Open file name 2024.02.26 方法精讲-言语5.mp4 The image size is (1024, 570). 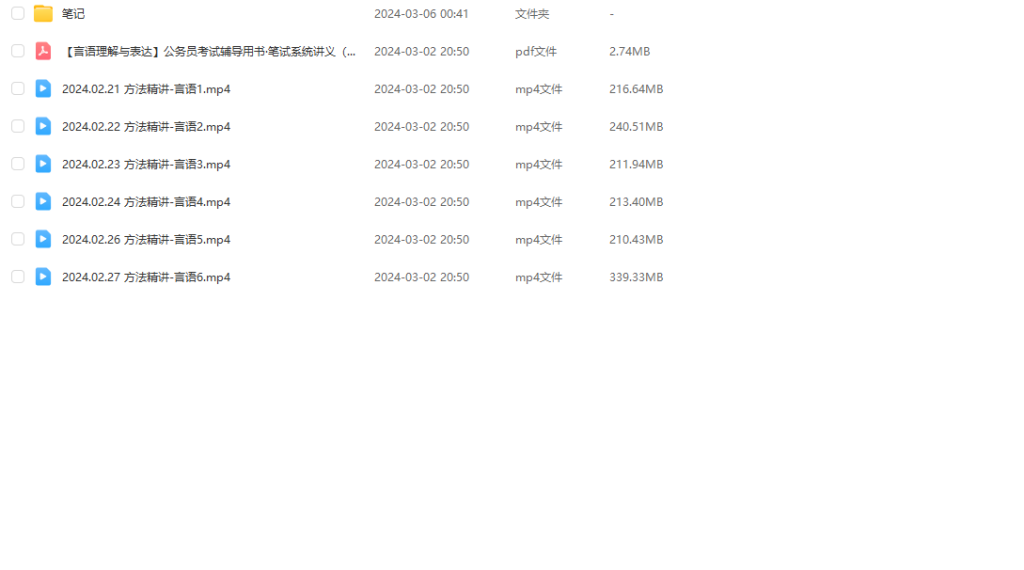pos(146,240)
